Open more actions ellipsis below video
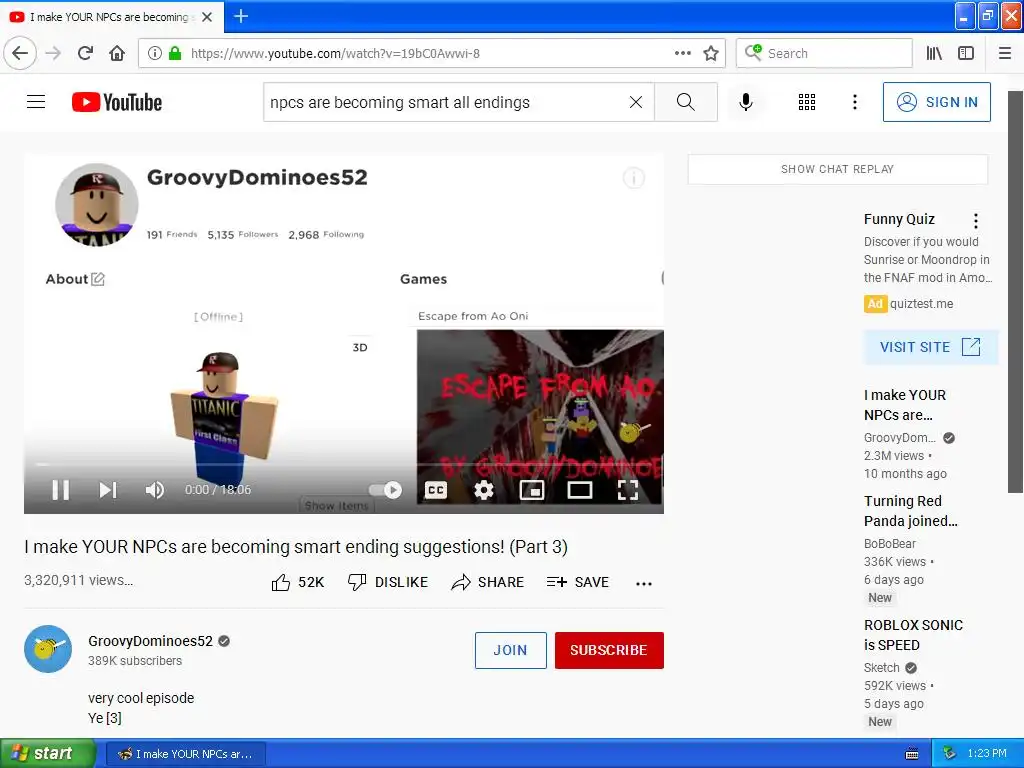1024x768 pixels. (x=644, y=583)
